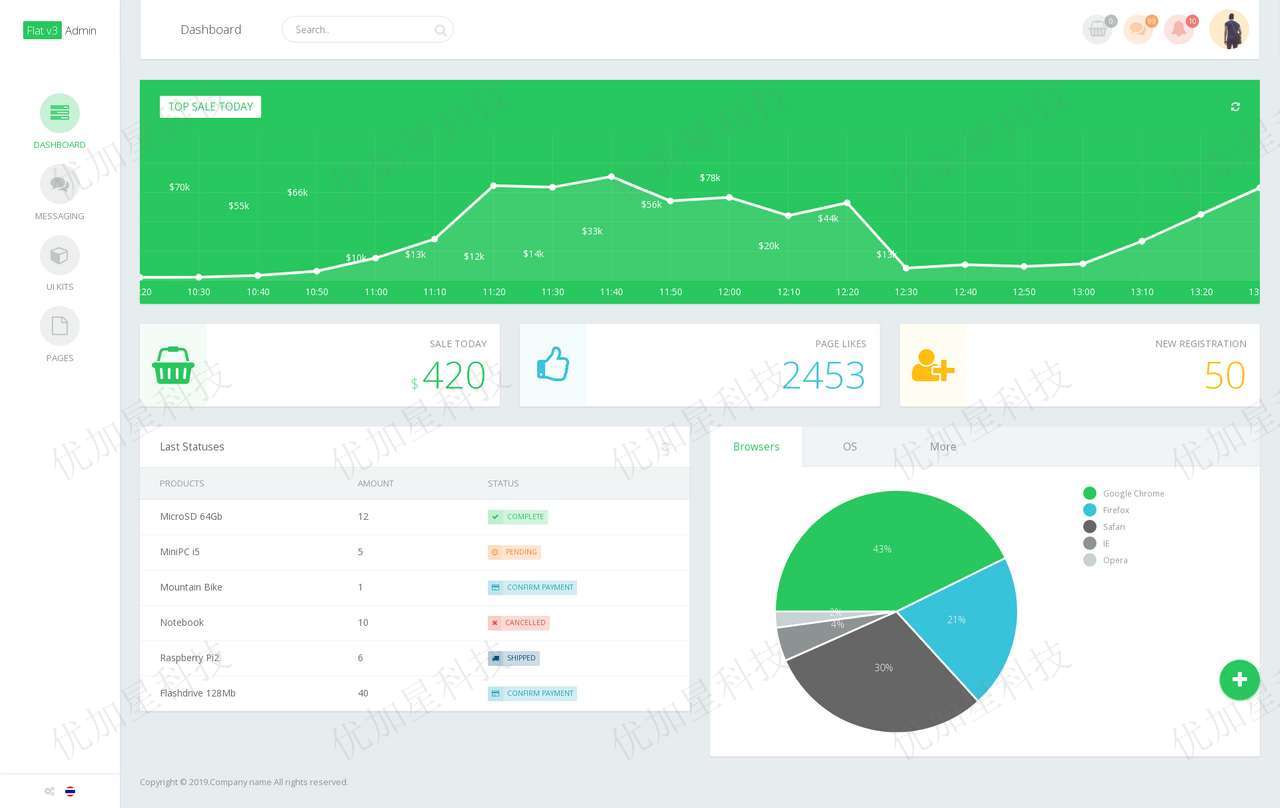Image resolution: width=1280 pixels, height=808 pixels.
Task: Click the Flashdrive 128Mb CONFIRM PAYMENT badge
Action: pos(532,693)
